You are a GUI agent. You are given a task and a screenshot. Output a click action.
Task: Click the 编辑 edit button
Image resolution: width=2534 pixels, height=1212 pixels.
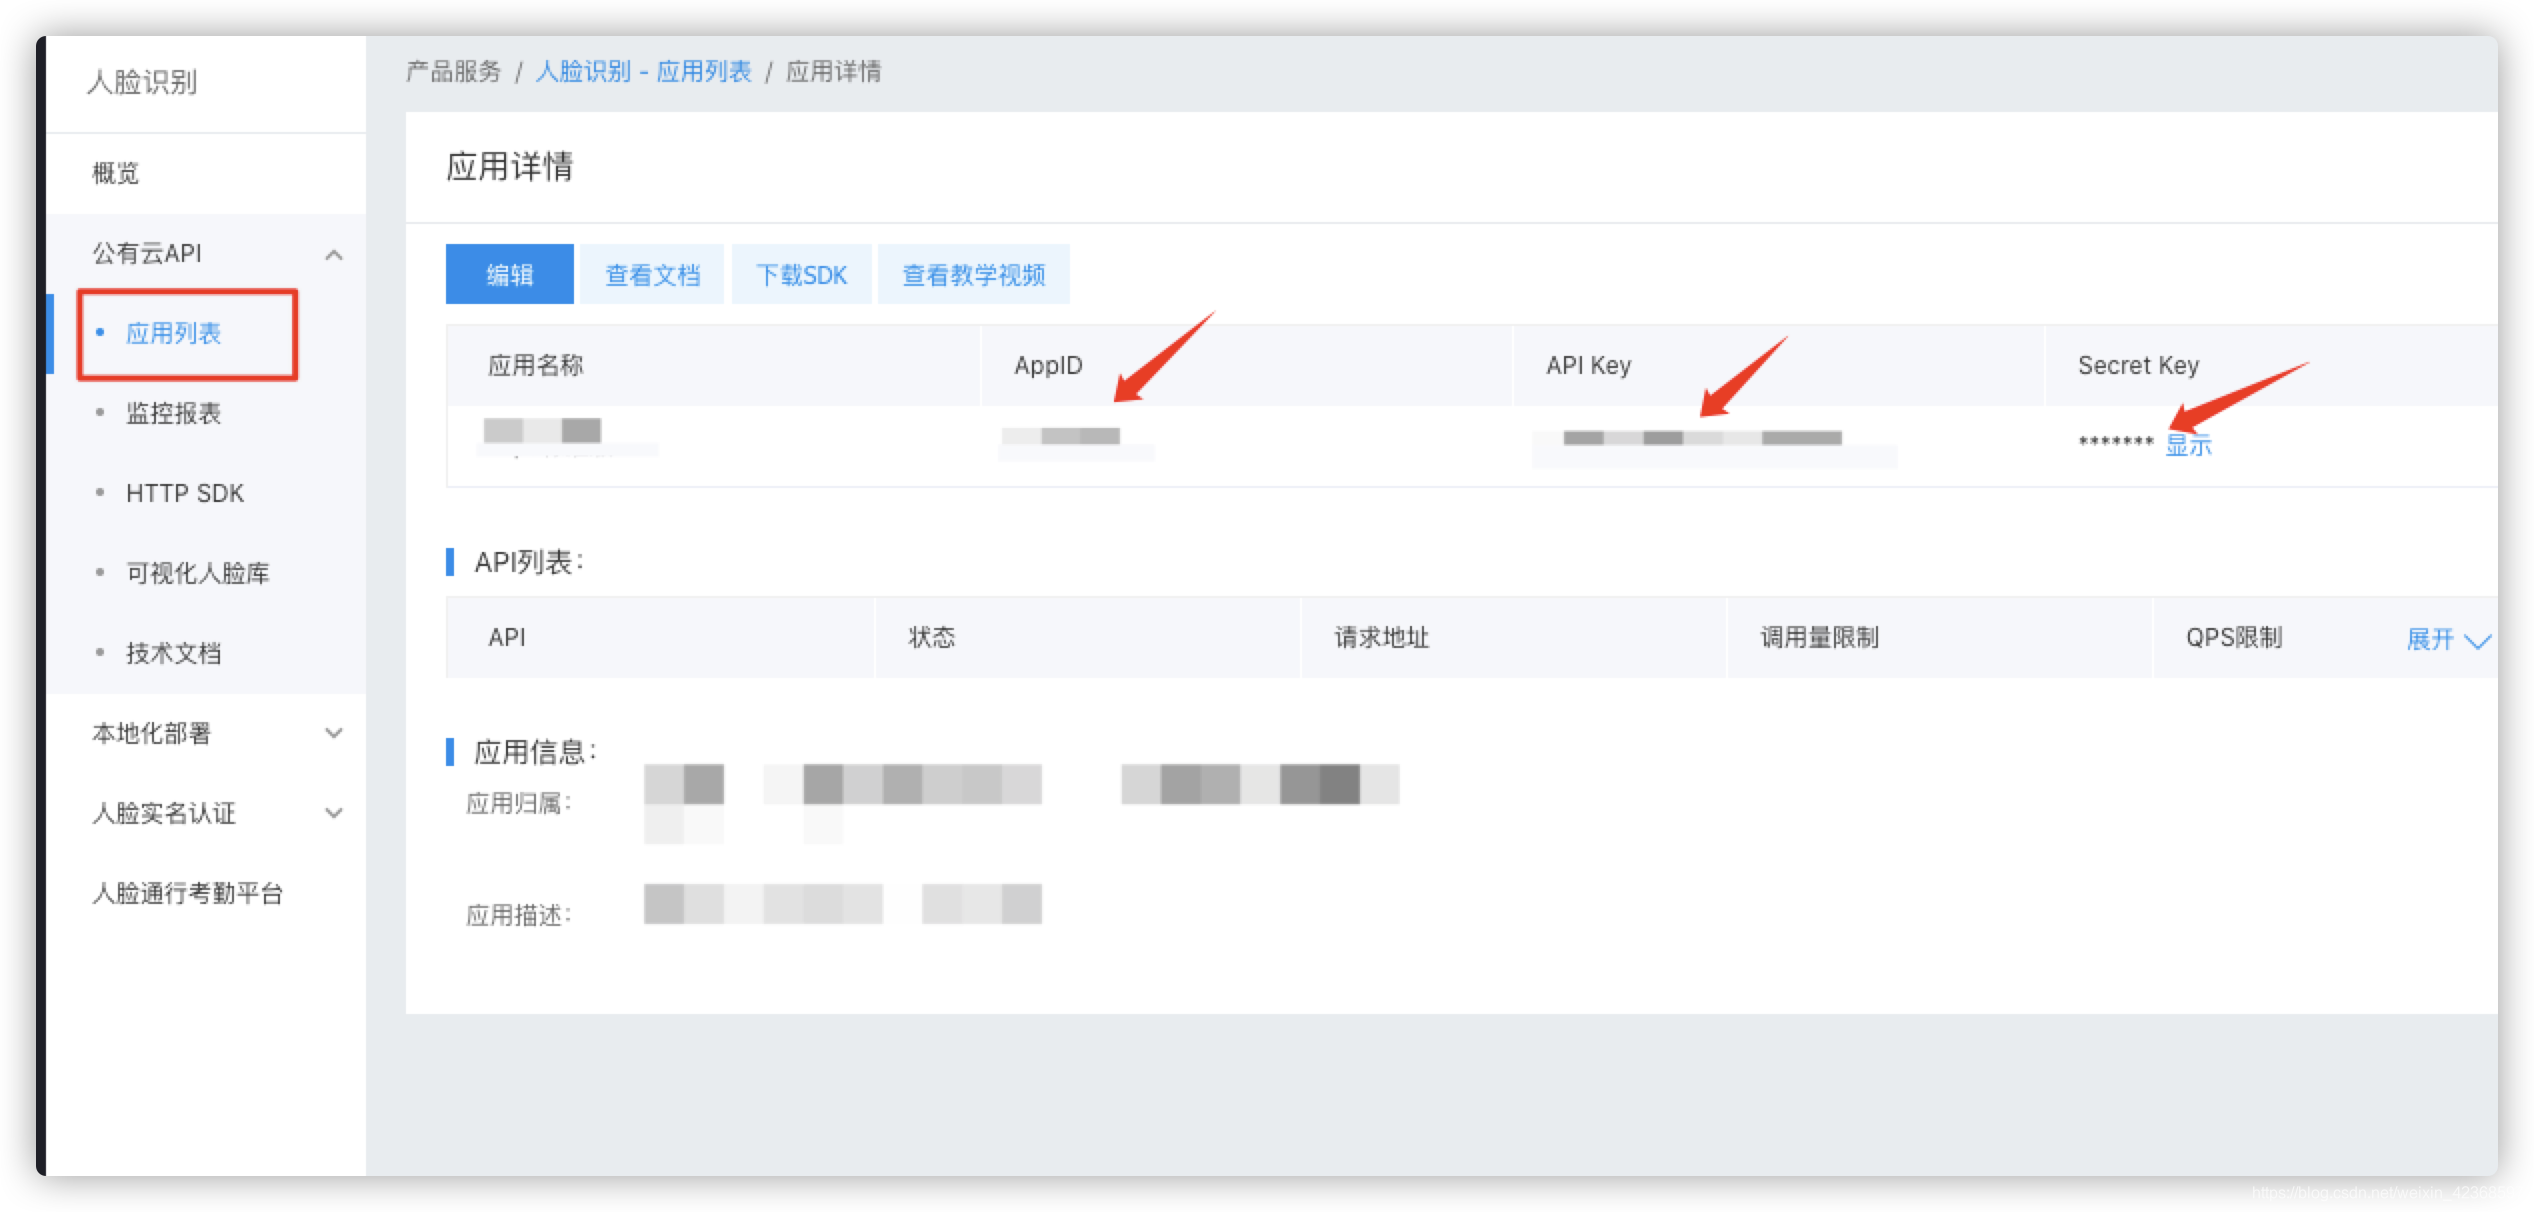(508, 274)
